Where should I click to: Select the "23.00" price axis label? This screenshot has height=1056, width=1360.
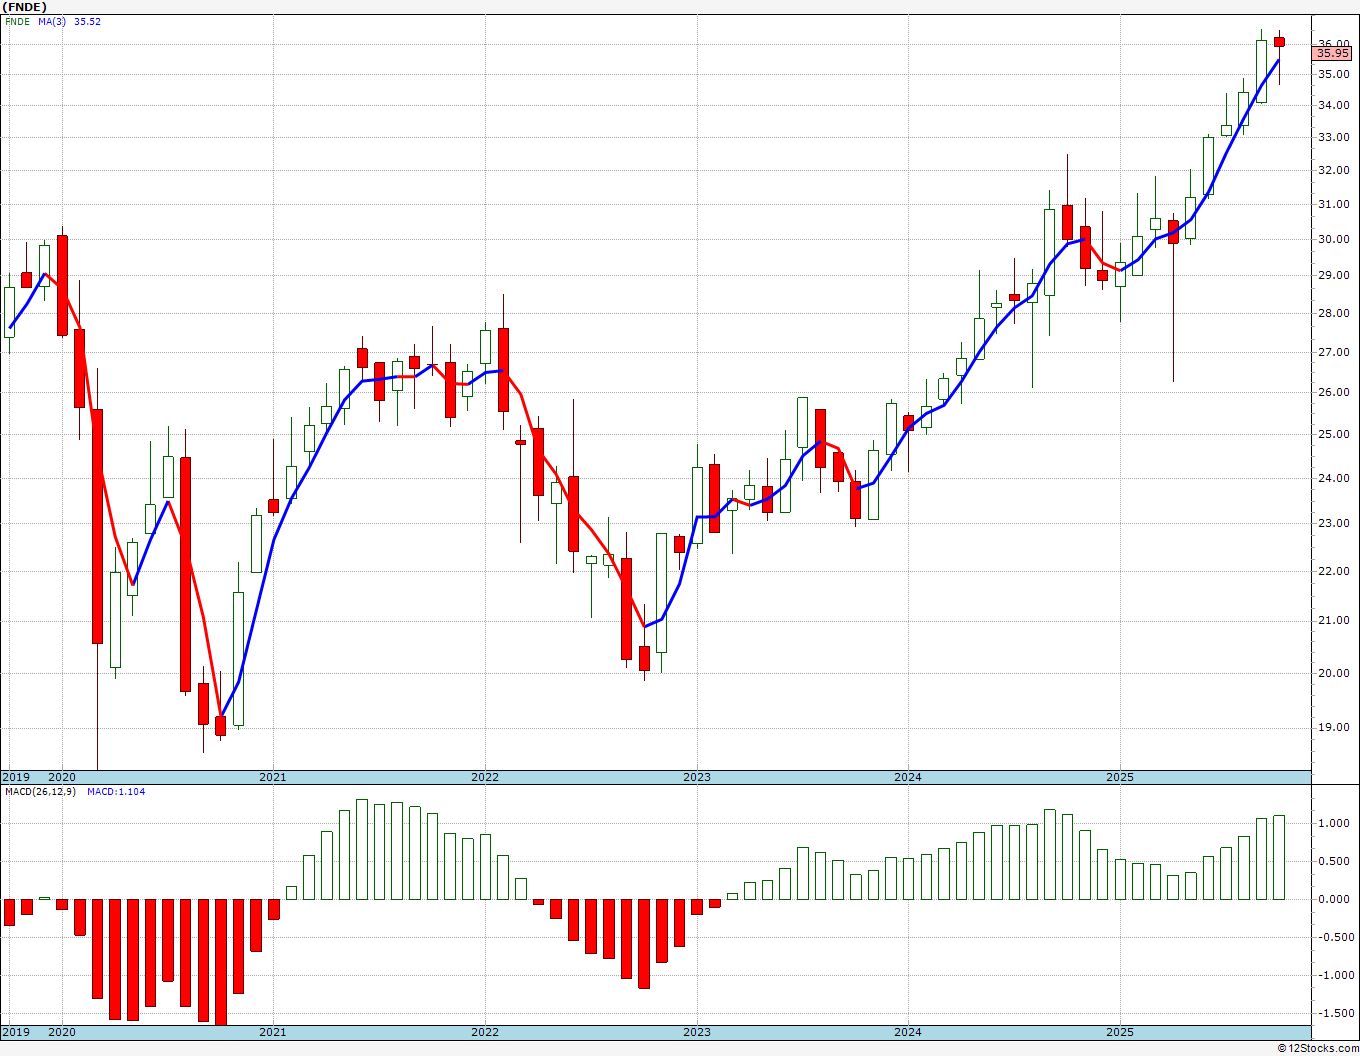click(1333, 523)
